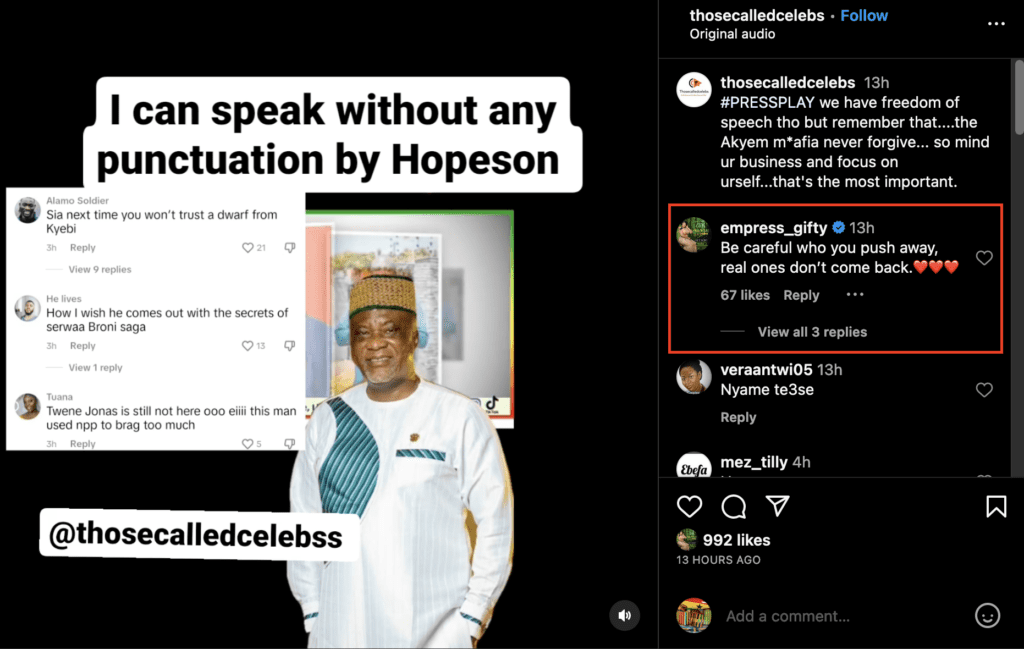Toggle video sound with speaker button
The height and width of the screenshot is (649, 1024).
[624, 615]
